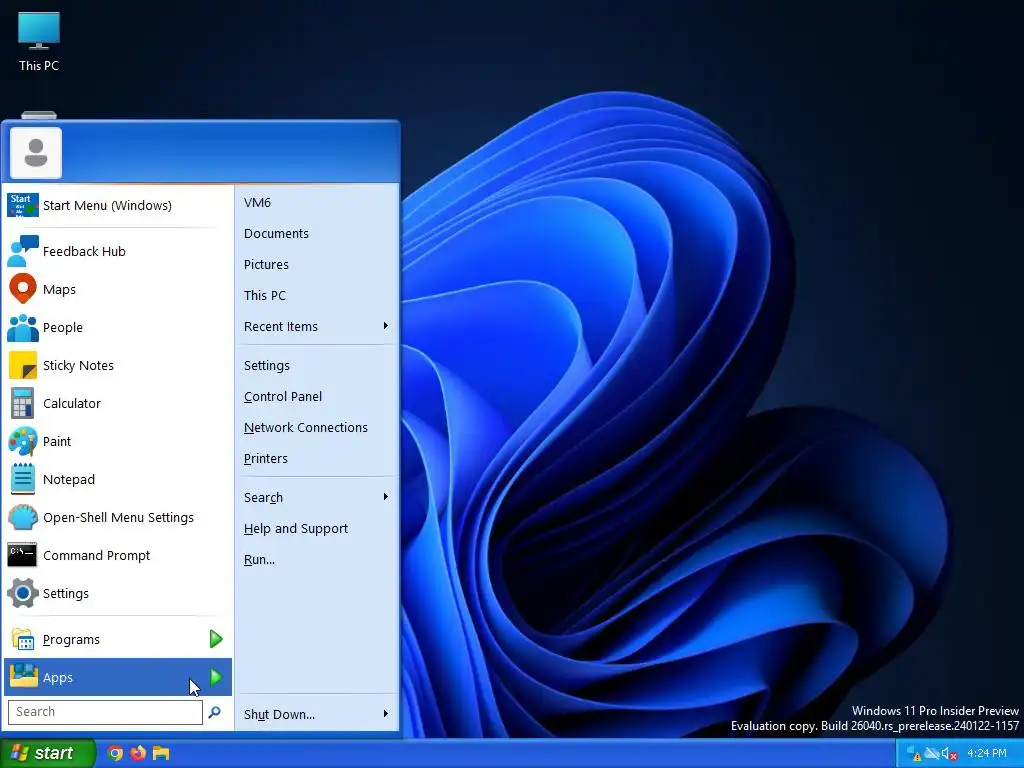Open the Maps app icon
The height and width of the screenshot is (768, 1024).
coord(22,289)
